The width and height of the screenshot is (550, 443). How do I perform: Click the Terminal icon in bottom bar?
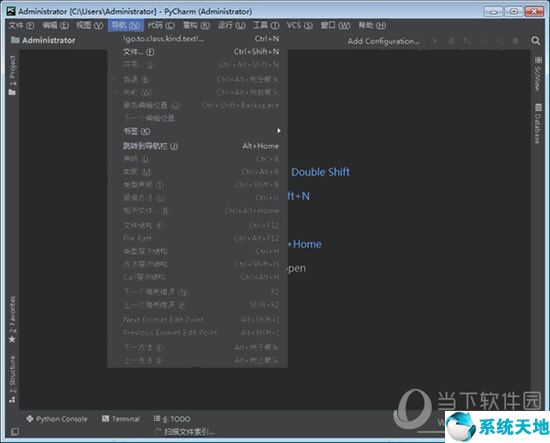point(105,418)
